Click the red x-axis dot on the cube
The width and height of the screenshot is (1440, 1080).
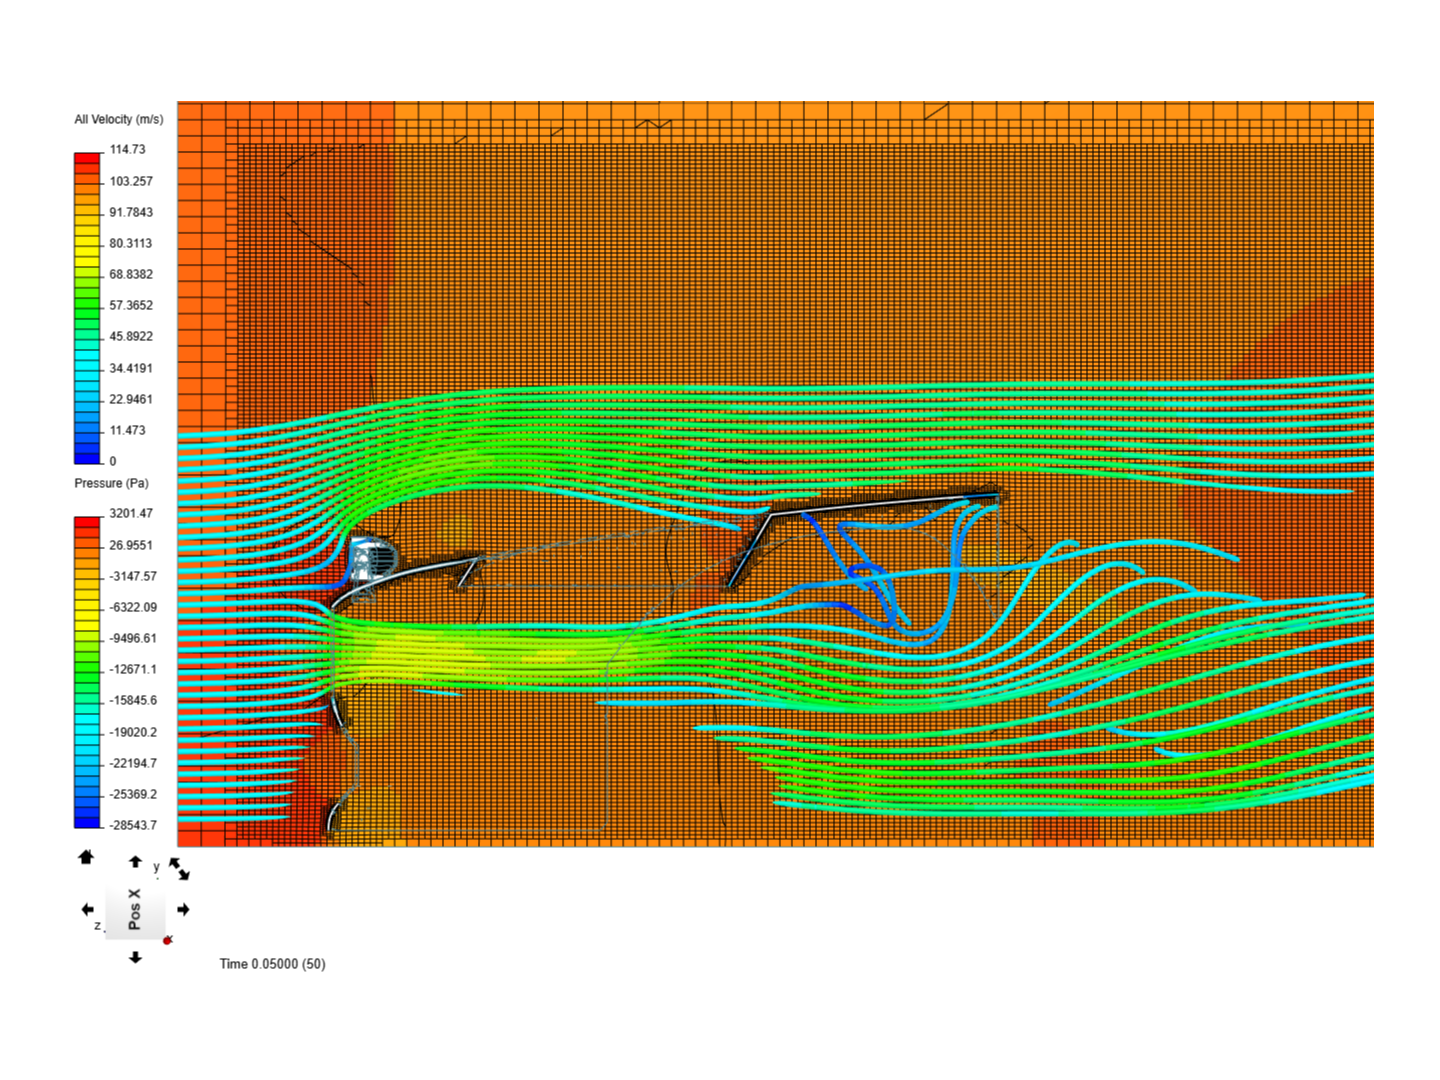[x=168, y=940]
